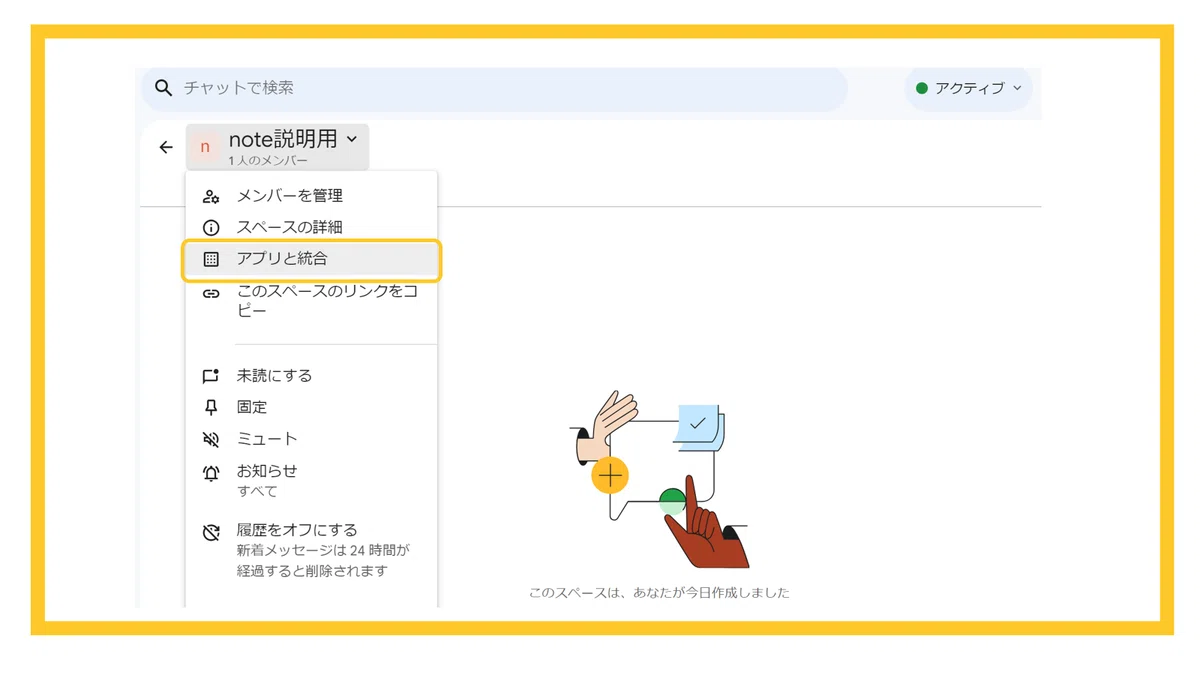Click the muted speaker icon
The image size is (1200, 675).
point(211,439)
